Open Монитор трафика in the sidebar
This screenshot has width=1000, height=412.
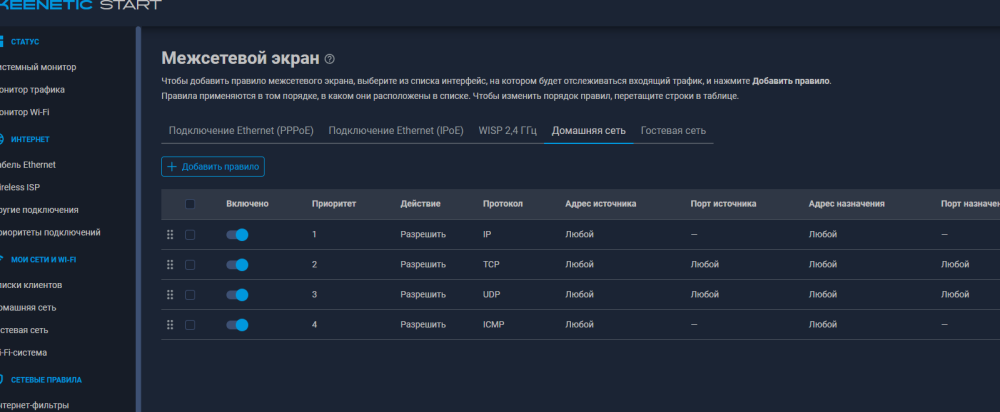pos(33,90)
